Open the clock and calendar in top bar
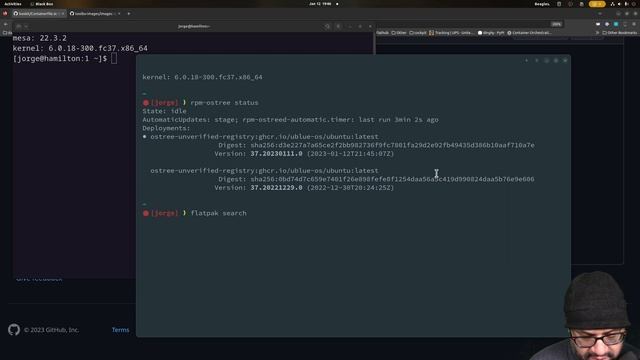 coord(320,4)
